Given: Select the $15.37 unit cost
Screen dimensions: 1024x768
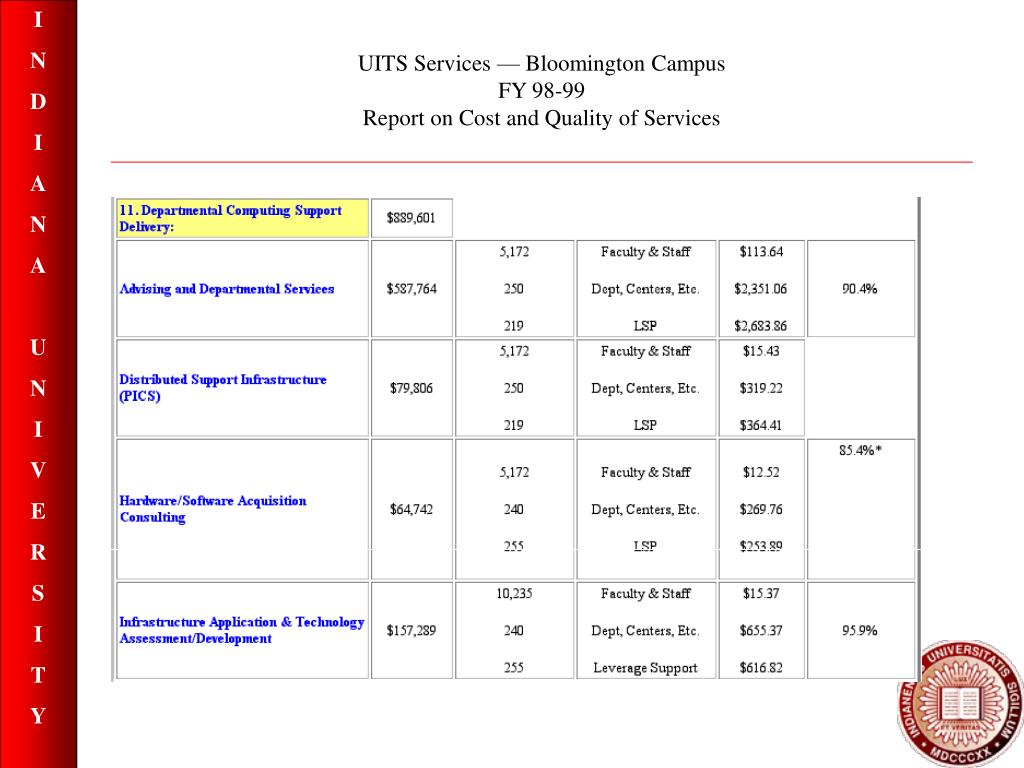Looking at the screenshot, I should pos(761,594).
